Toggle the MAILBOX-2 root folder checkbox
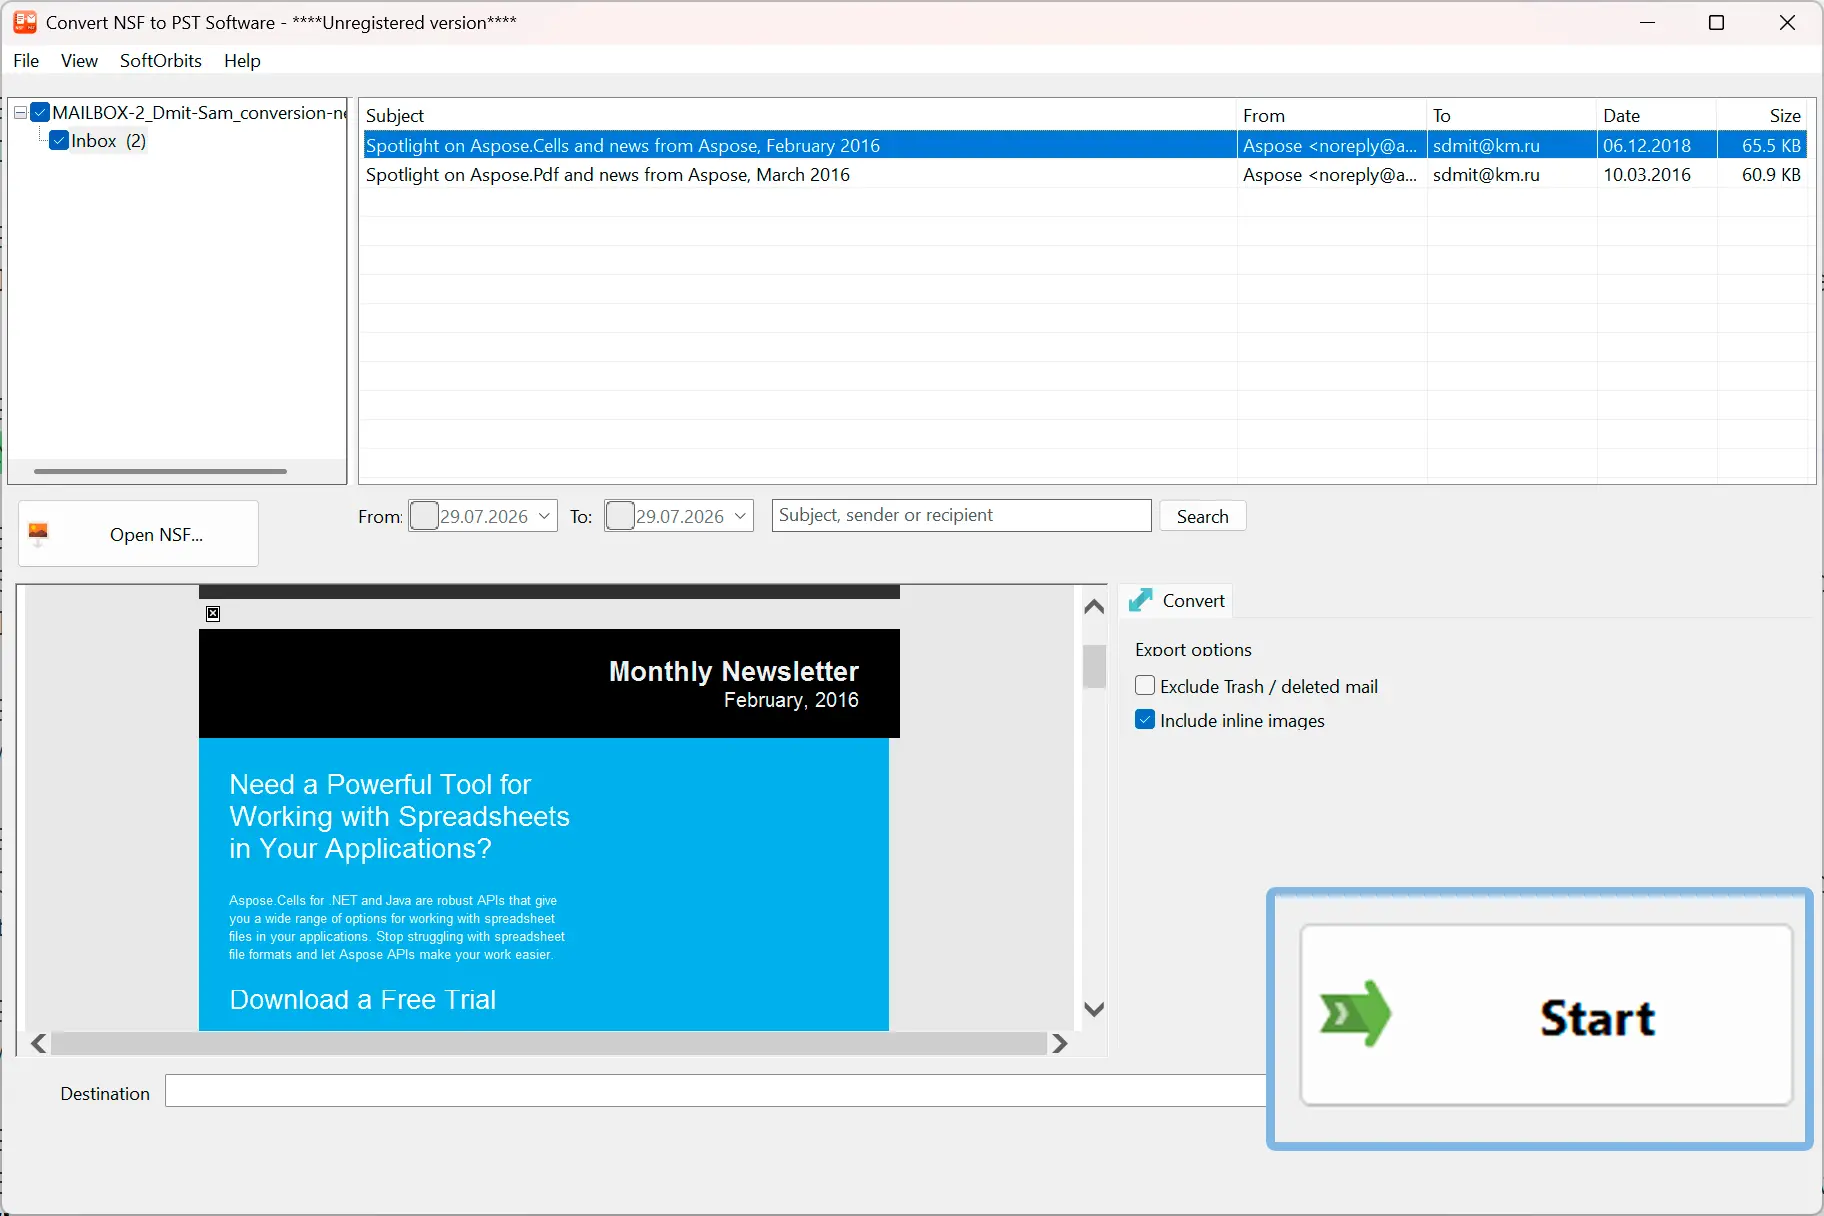This screenshot has height=1216, width=1824. tap(40, 112)
